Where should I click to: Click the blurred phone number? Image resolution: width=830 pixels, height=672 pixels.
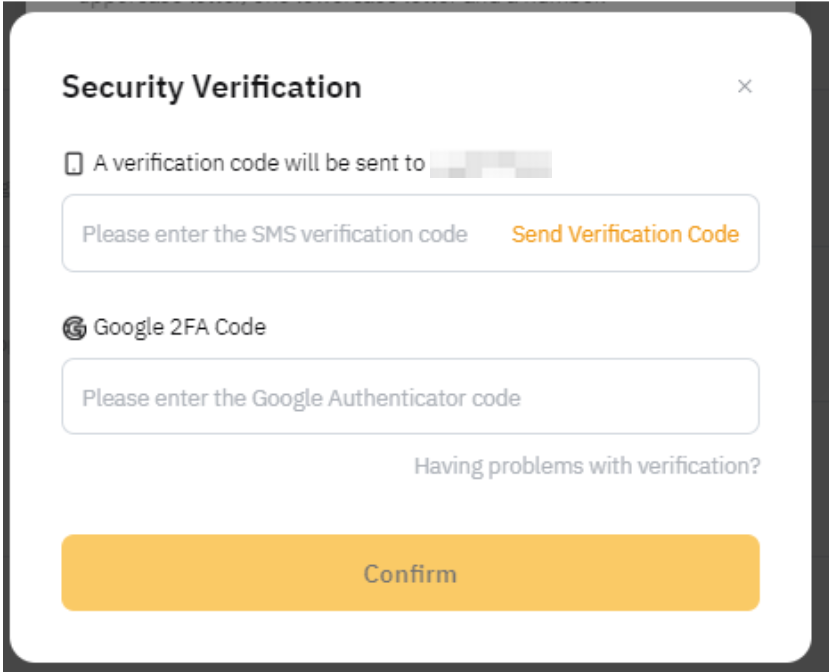[x=491, y=164]
